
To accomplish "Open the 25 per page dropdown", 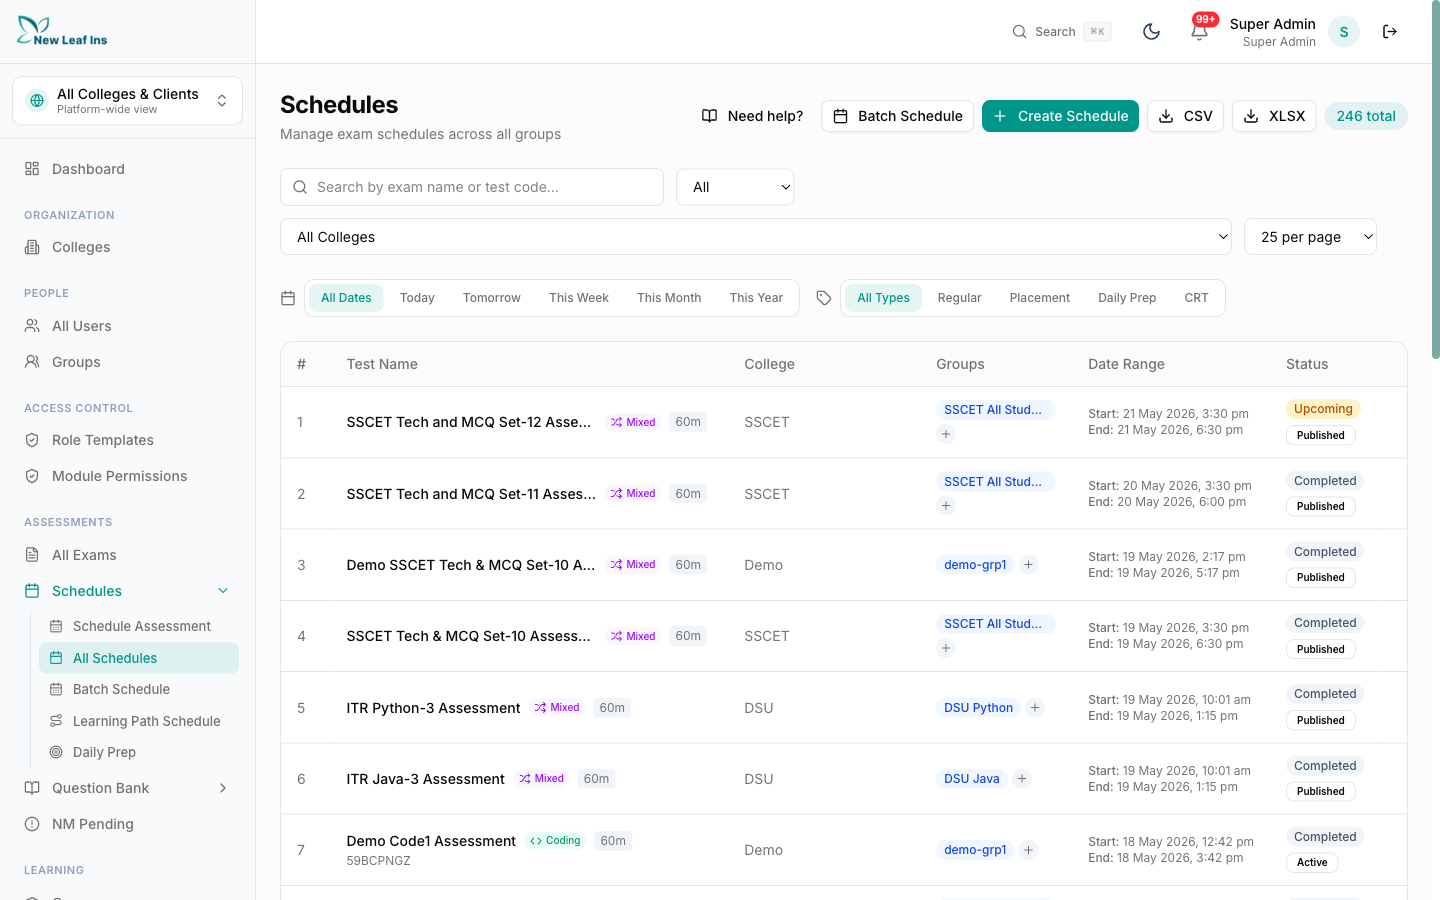I will 1310,237.
